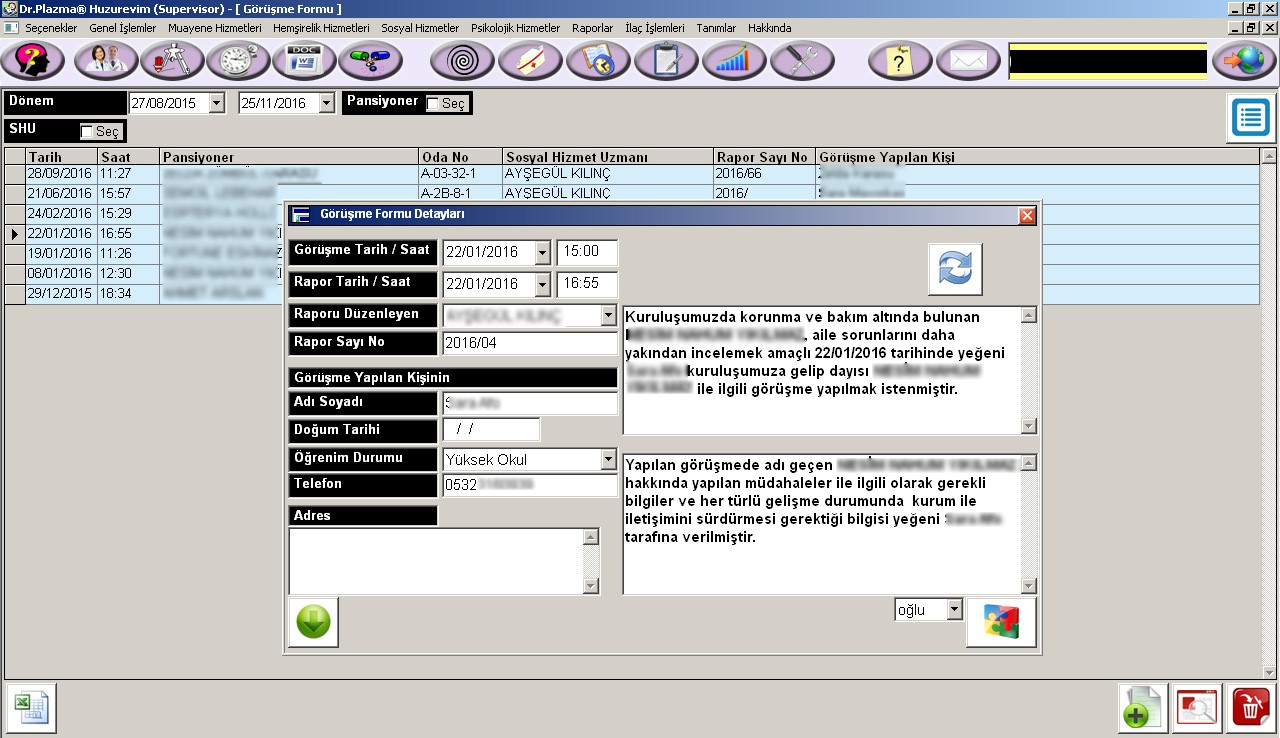
Task: Open the medicine capsules icon
Action: [x=370, y=61]
